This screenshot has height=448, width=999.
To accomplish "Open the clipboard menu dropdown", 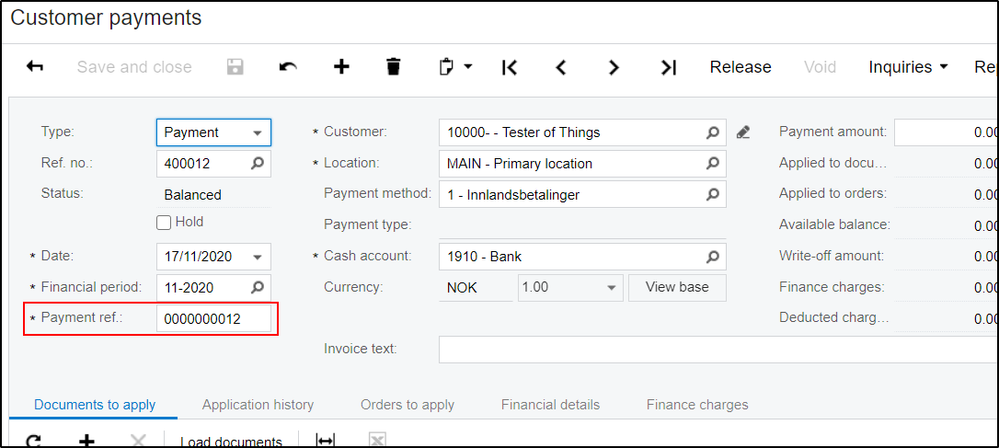I will [x=456, y=67].
